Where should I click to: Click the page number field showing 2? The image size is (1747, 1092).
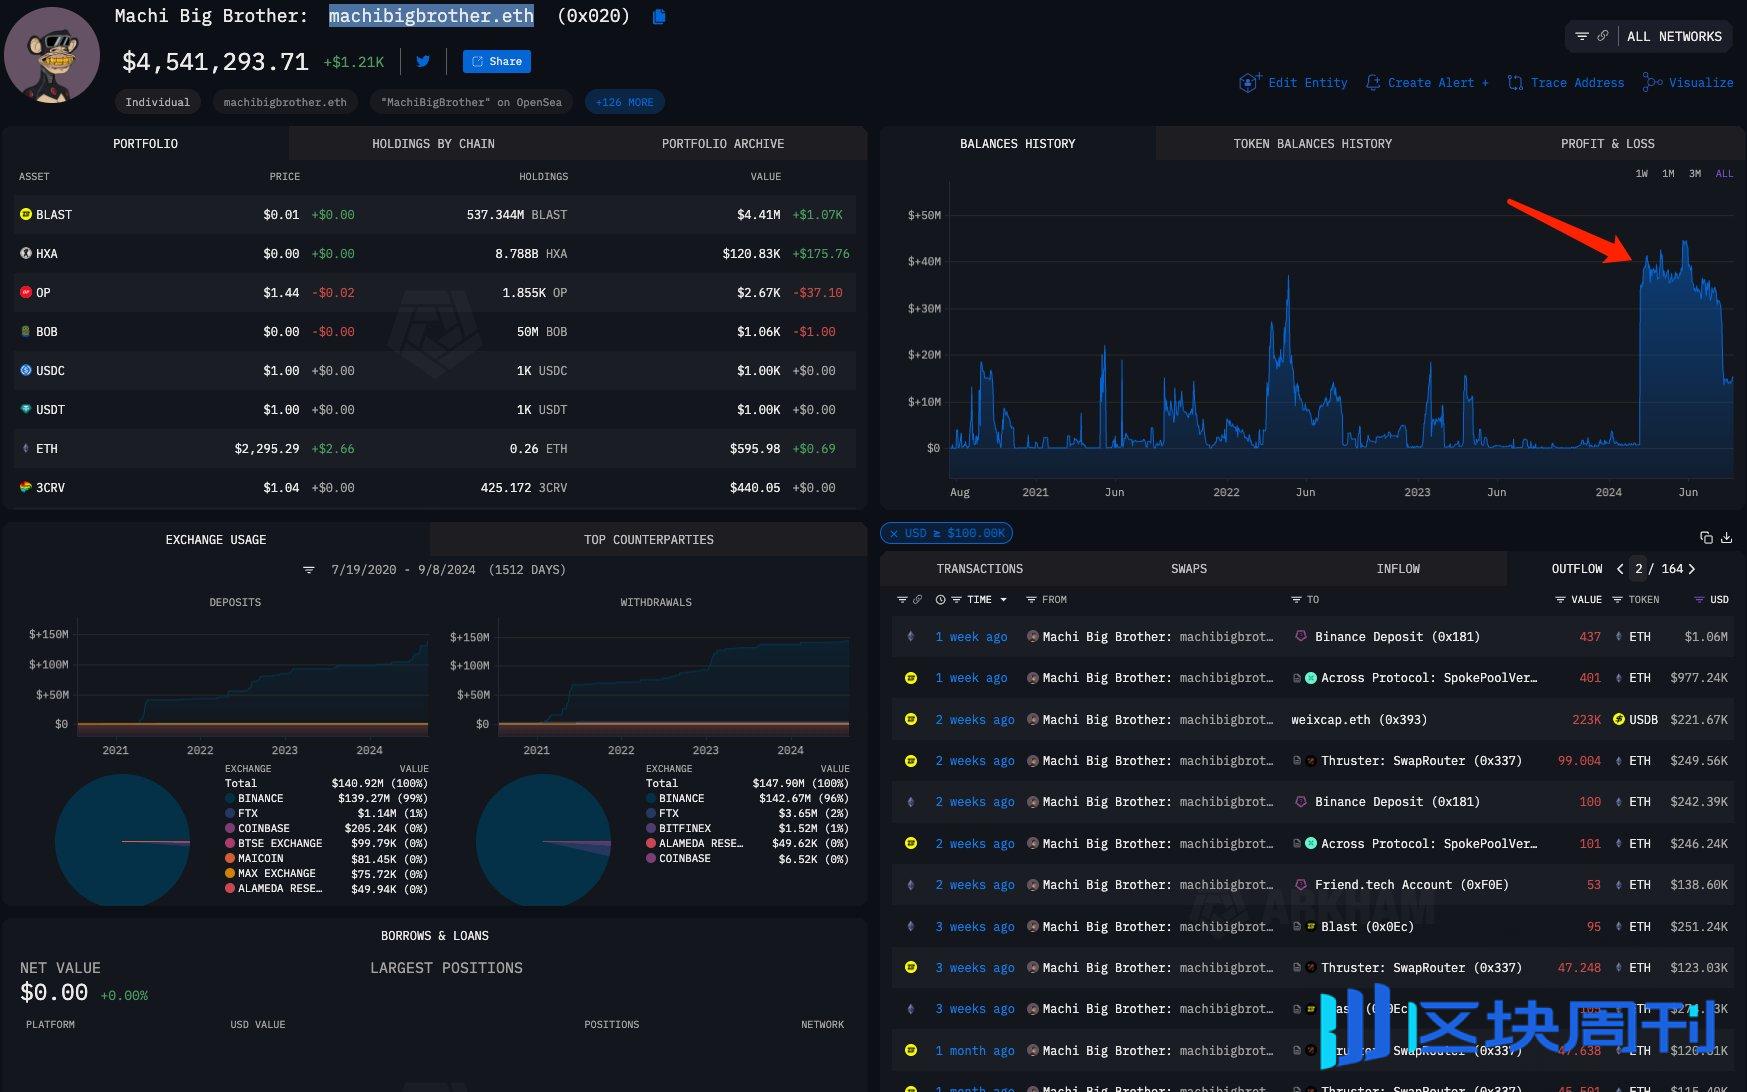coord(1638,569)
